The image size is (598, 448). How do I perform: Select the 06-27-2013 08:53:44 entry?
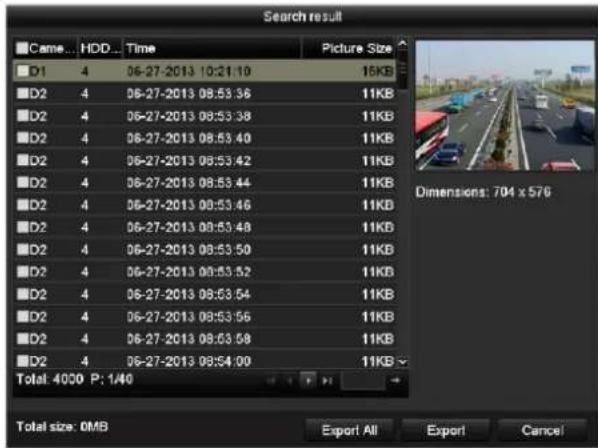(204, 182)
